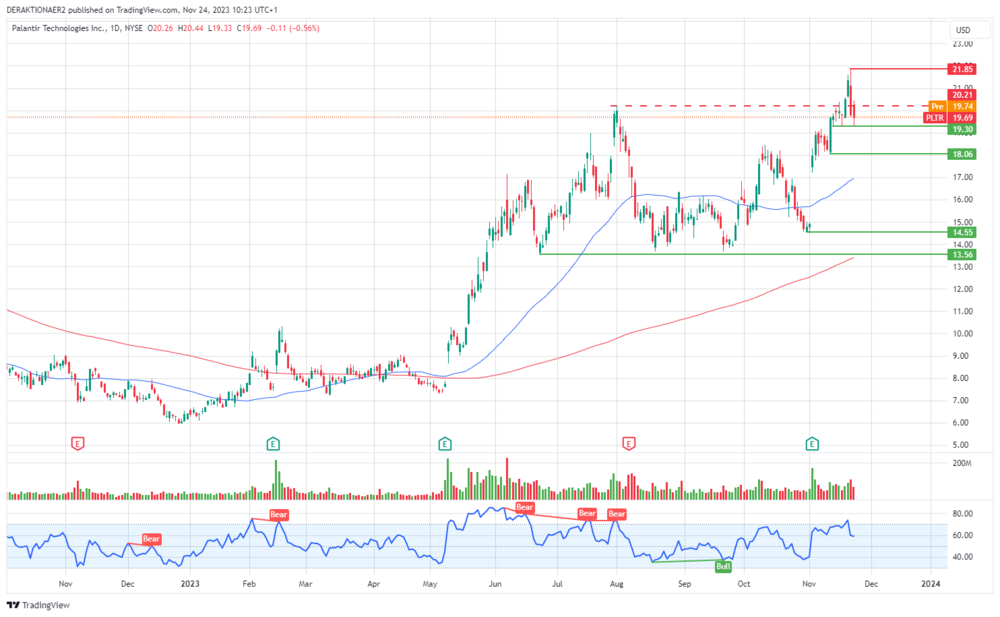The width and height of the screenshot is (1000, 617).
Task: Click the open value O20.26
Action: 161,28
